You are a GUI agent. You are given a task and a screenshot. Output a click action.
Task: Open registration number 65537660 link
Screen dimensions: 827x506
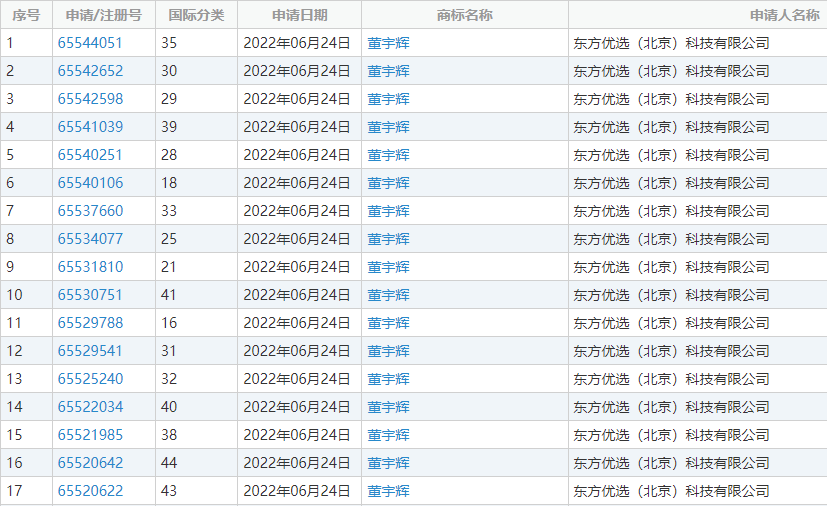(x=90, y=211)
